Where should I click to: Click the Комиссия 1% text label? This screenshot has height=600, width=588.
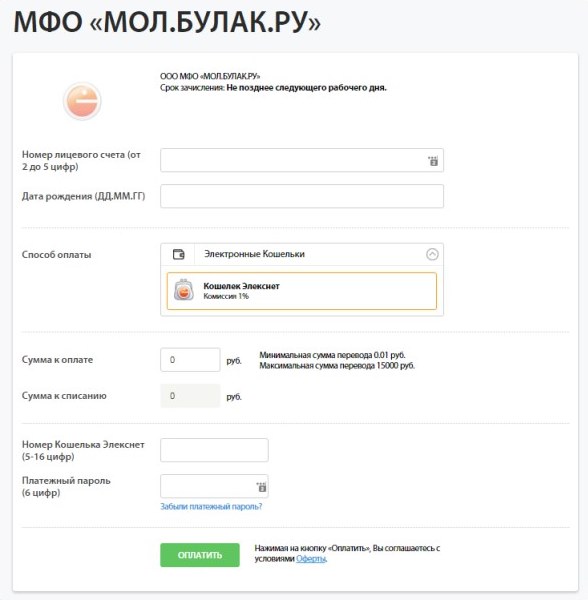pyautogui.click(x=226, y=296)
